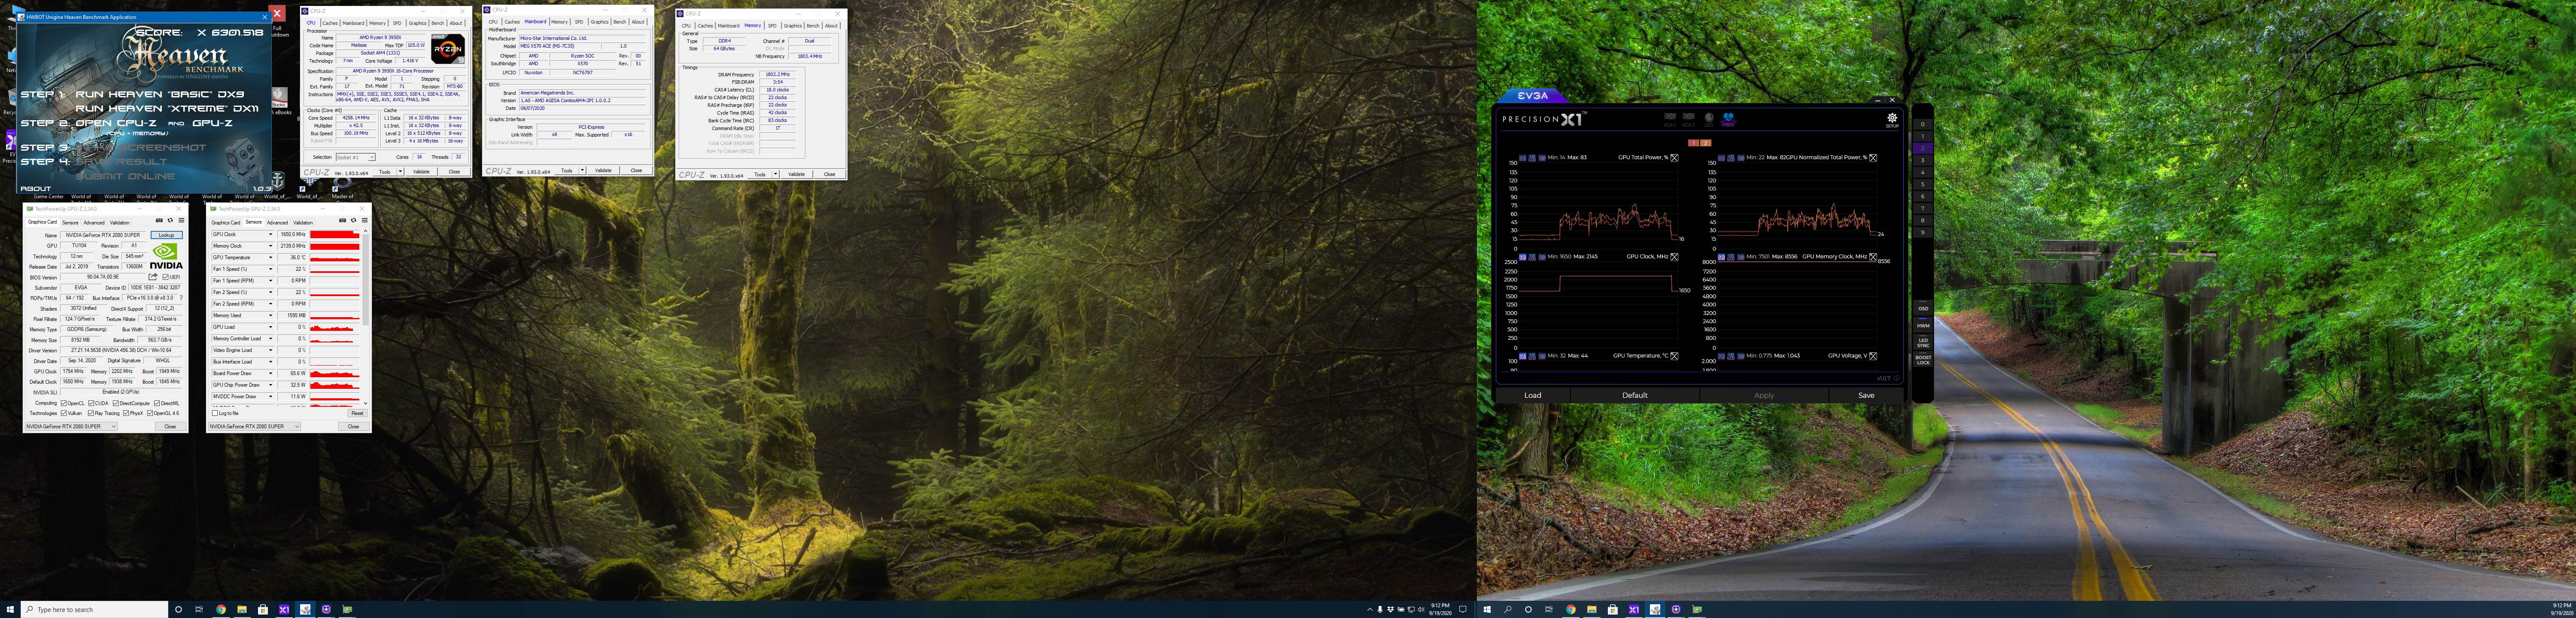
Task: Toggle the OpenCL checkbox in GPU-Z
Action: (64, 403)
